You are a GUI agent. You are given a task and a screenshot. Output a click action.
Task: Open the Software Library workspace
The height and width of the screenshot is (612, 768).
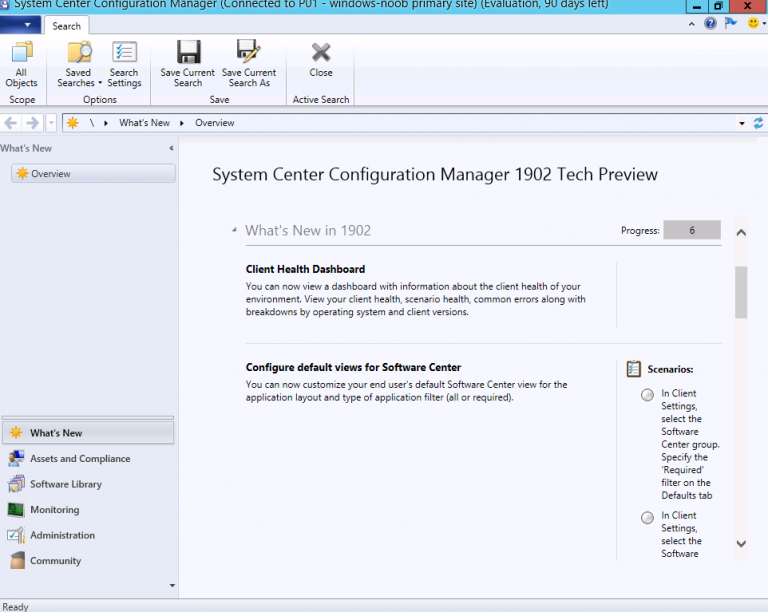(88, 484)
